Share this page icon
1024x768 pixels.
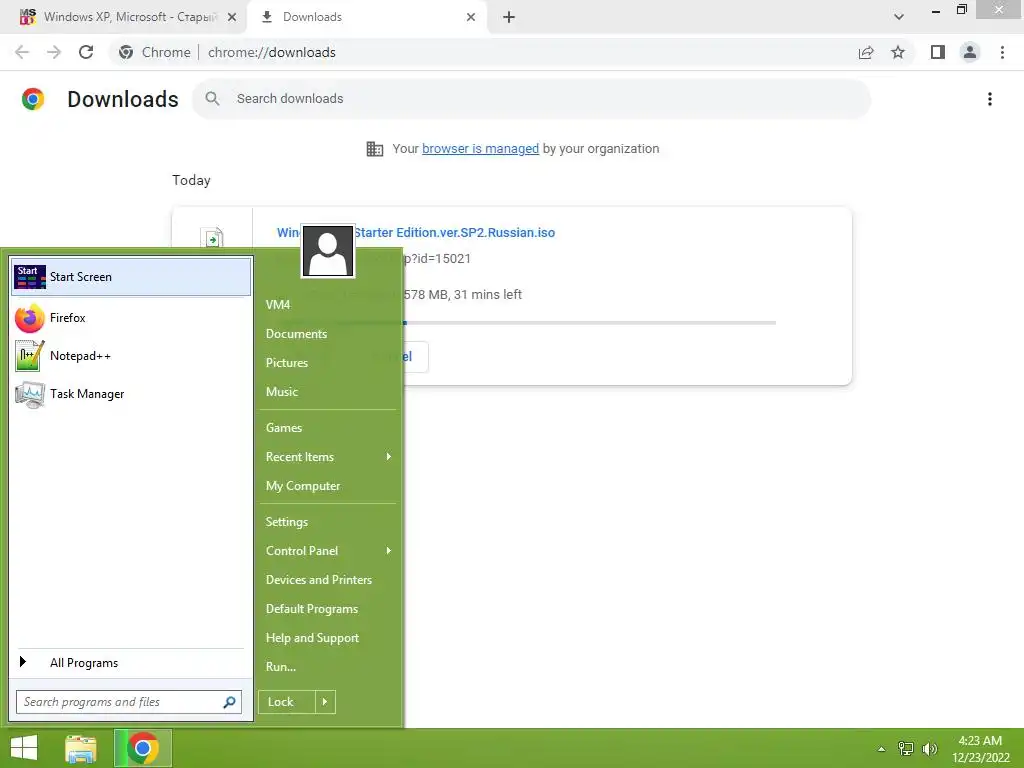coord(866,52)
